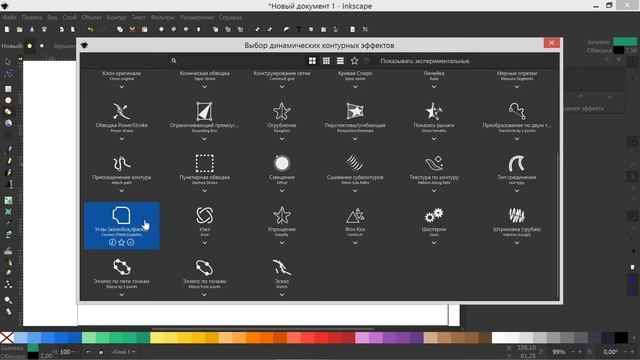Select star mode next to Новый
The image size is (640, 360).
click(42, 46)
